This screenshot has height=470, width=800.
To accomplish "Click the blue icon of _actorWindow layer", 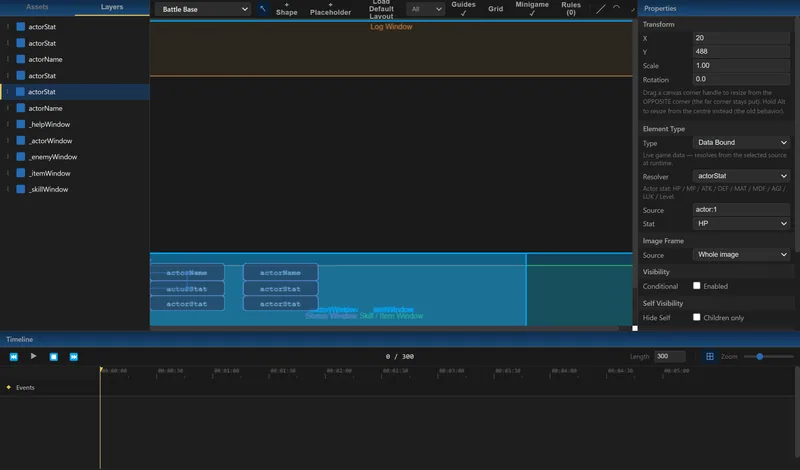I will click(x=20, y=140).
